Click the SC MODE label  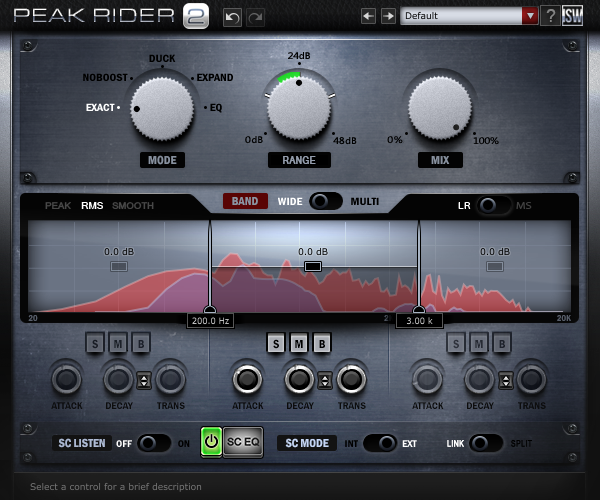click(x=307, y=443)
